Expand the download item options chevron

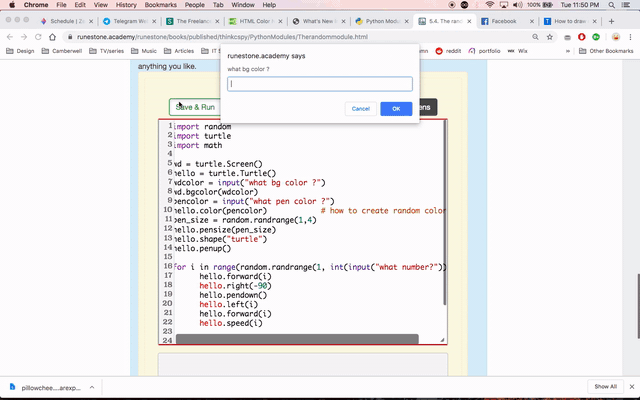92,387
